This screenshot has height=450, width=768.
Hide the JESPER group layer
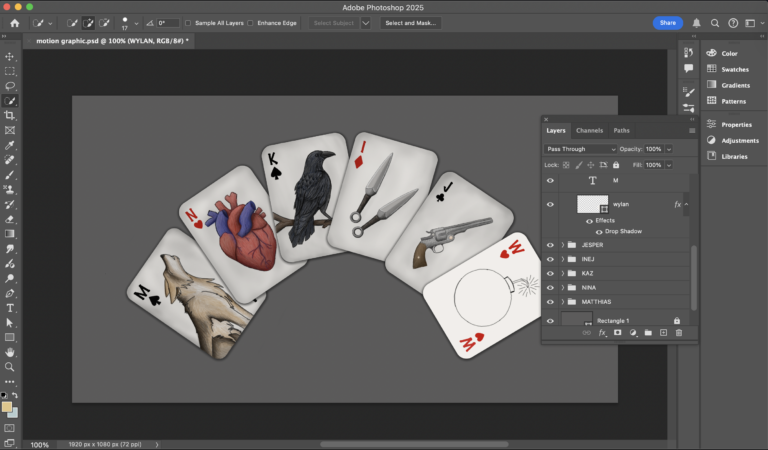550,245
